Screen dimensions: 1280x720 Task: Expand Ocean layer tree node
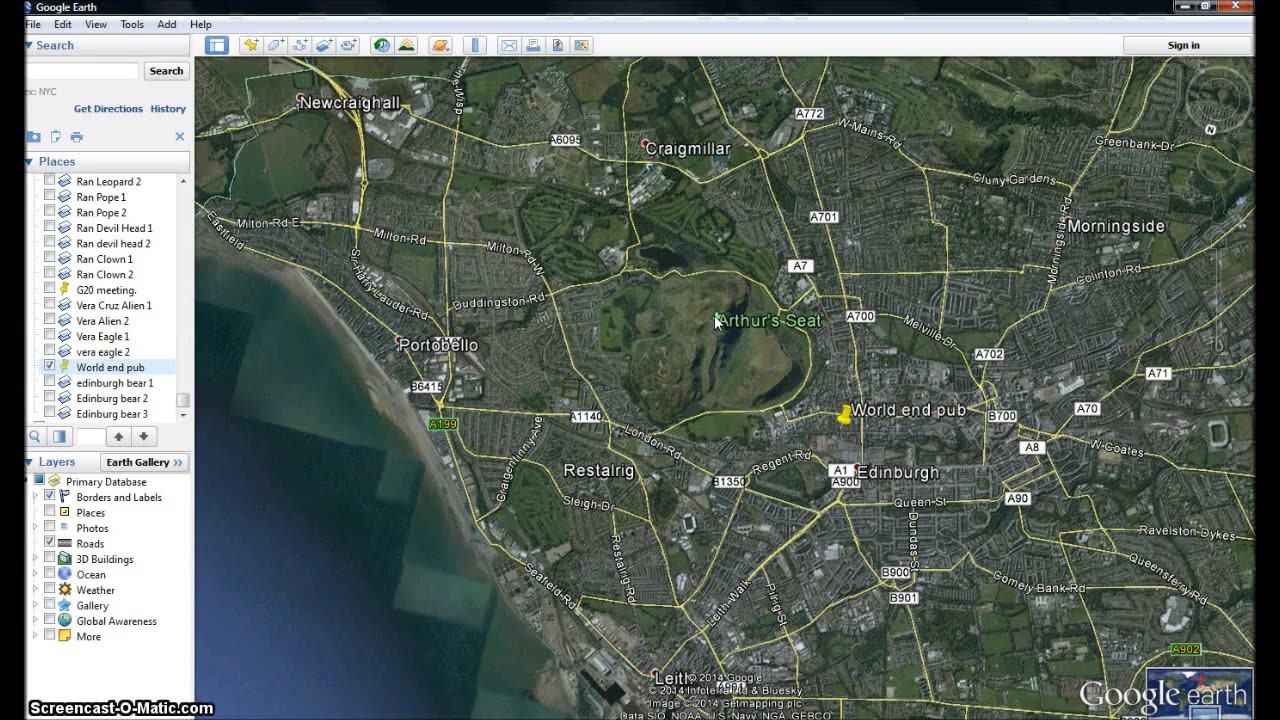pos(35,574)
